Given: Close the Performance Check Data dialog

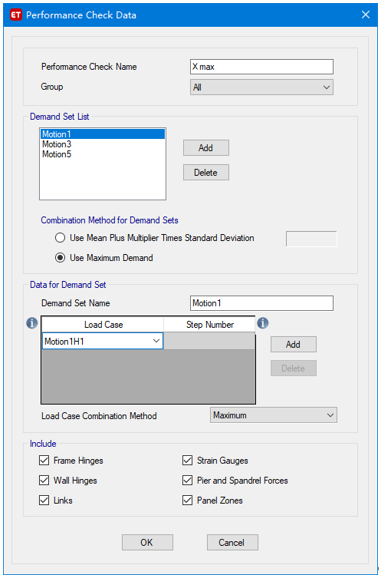Looking at the screenshot, I should coord(365,15).
